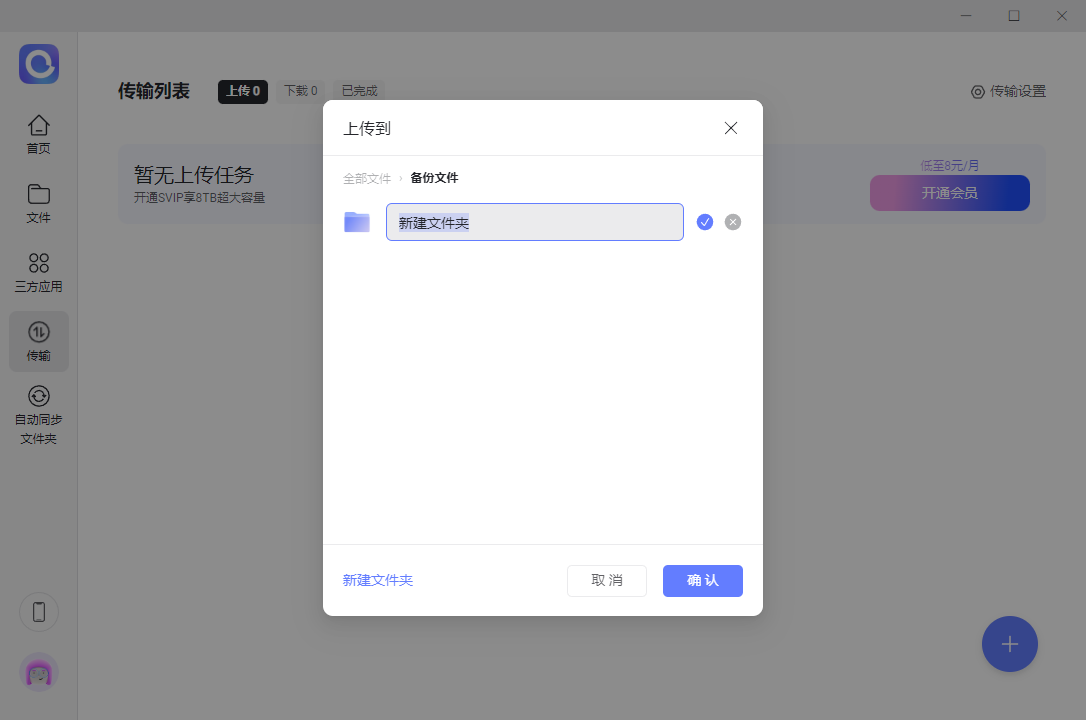Switch to the 已完成 tab
This screenshot has width=1086, height=720.
358,90
